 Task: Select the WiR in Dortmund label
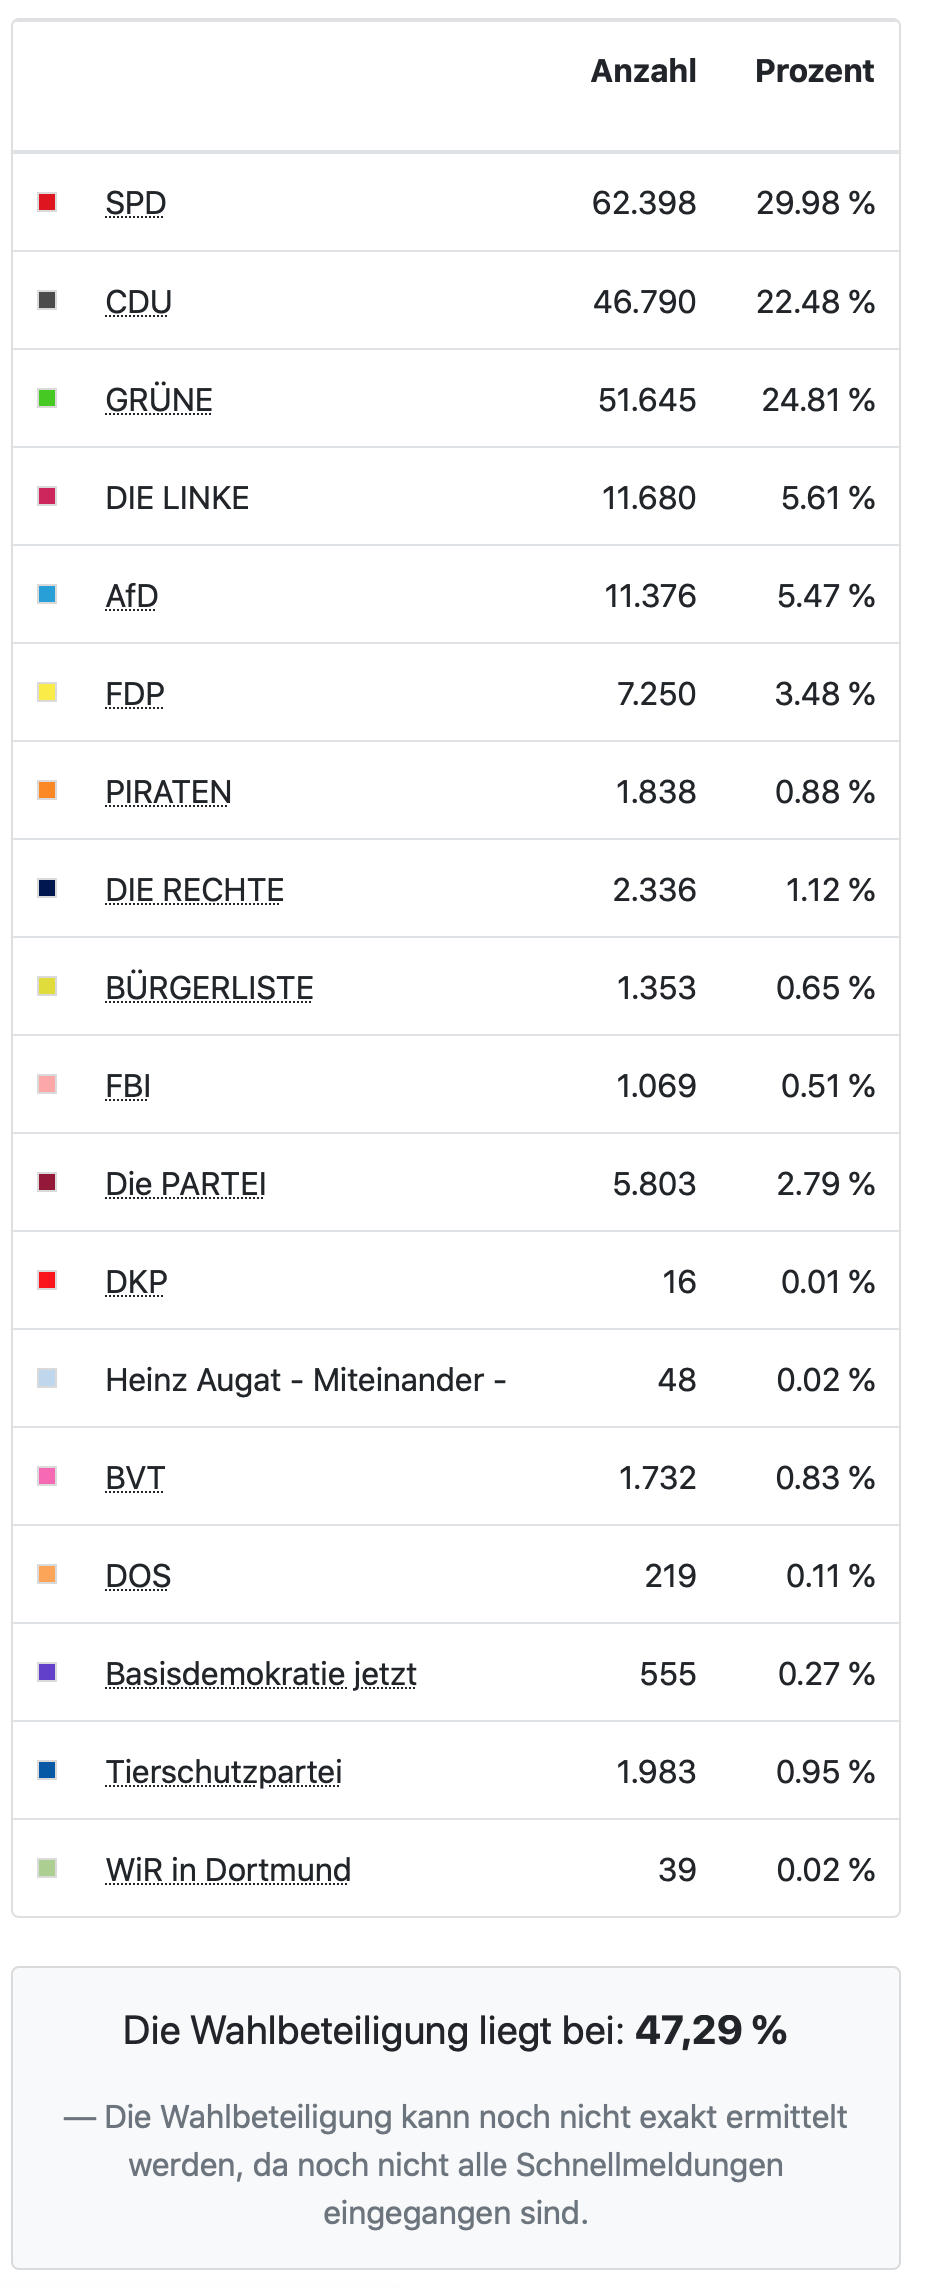pos(228,1869)
